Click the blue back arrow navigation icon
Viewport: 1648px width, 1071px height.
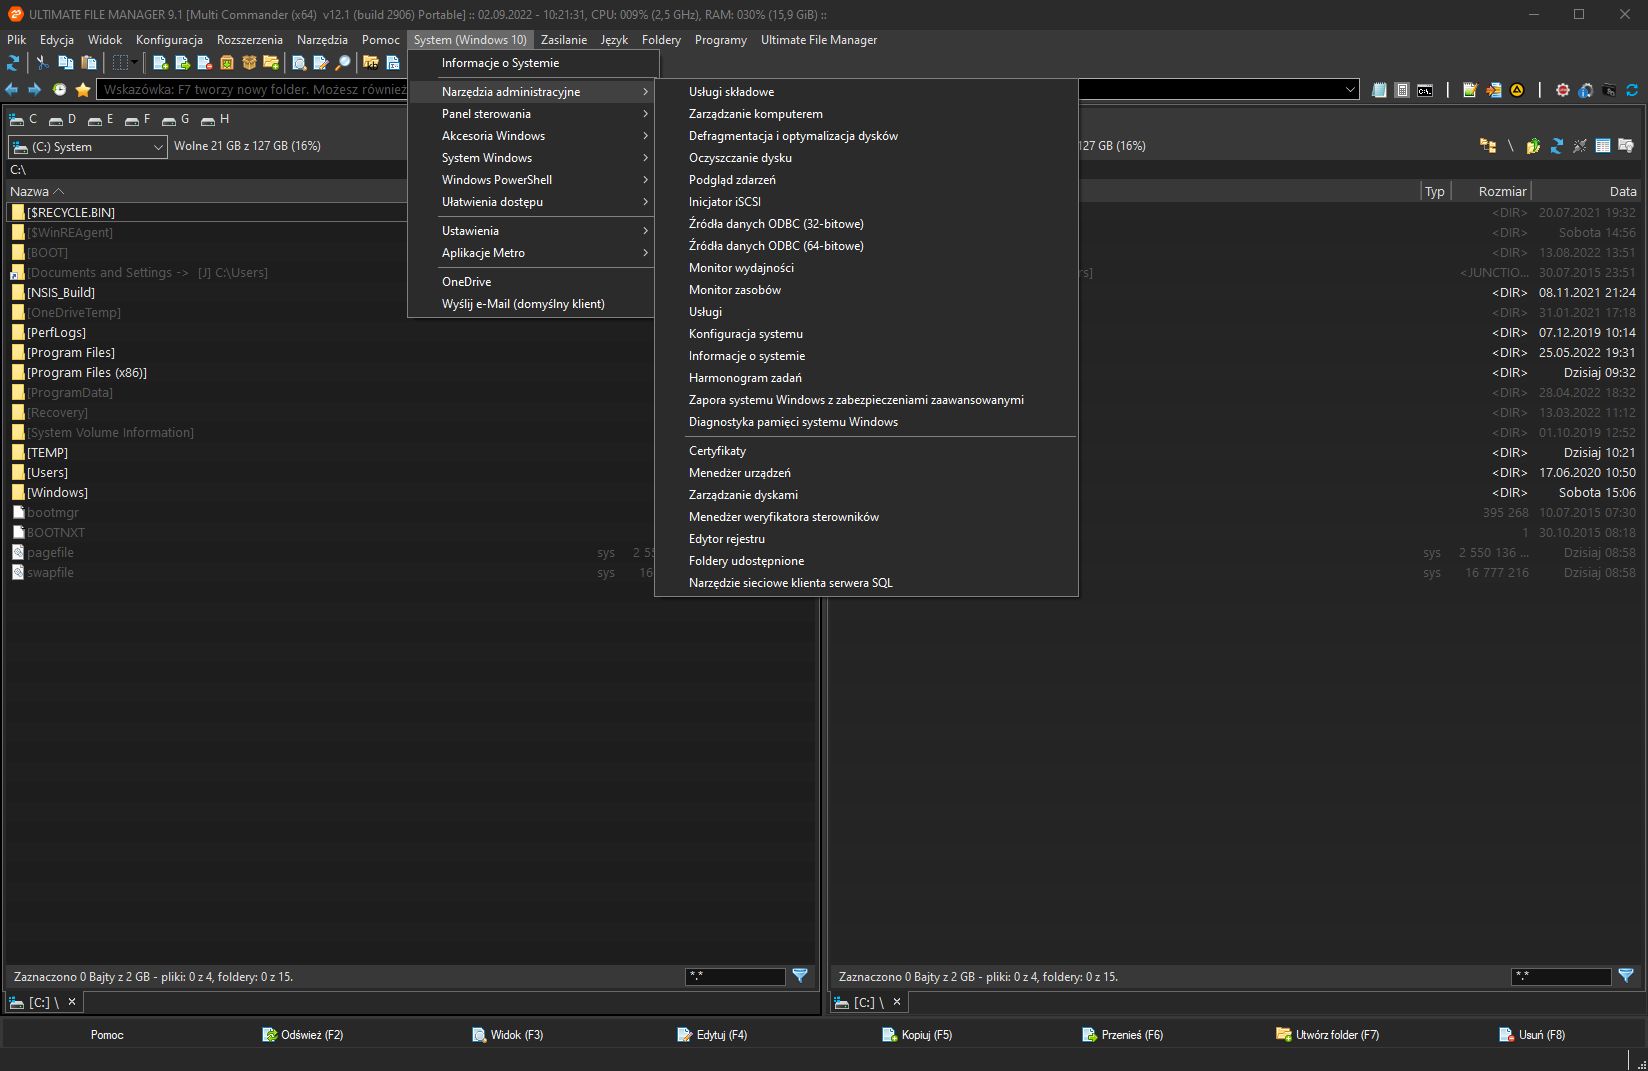[x=12, y=89]
